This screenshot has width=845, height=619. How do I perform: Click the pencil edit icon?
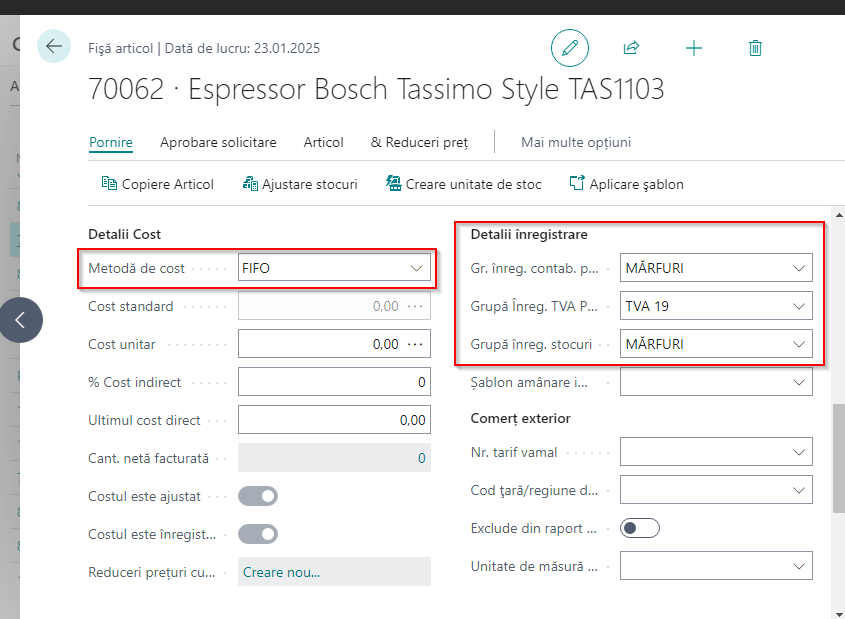click(570, 47)
